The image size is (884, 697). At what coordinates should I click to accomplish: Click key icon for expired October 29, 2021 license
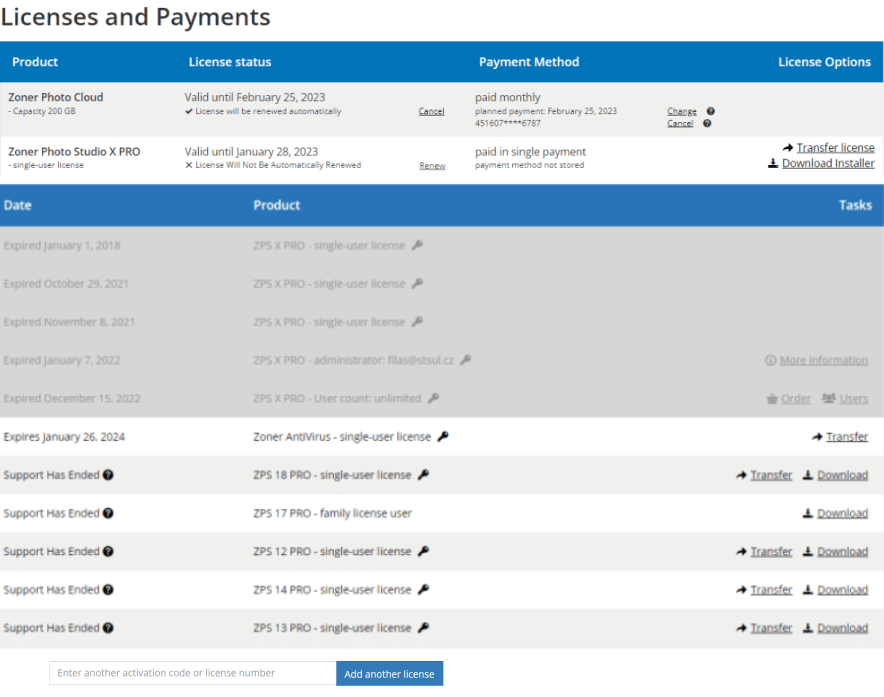[417, 284]
